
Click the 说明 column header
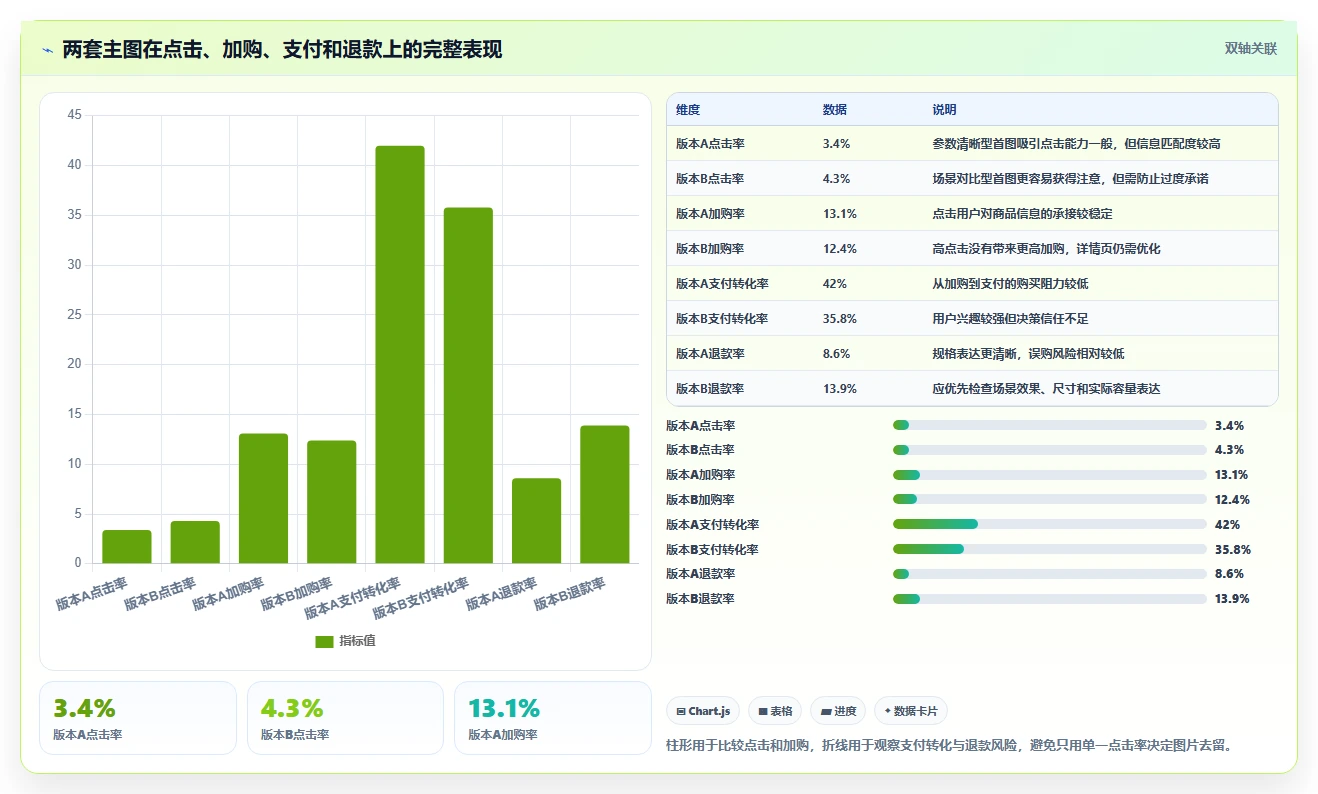tap(945, 110)
